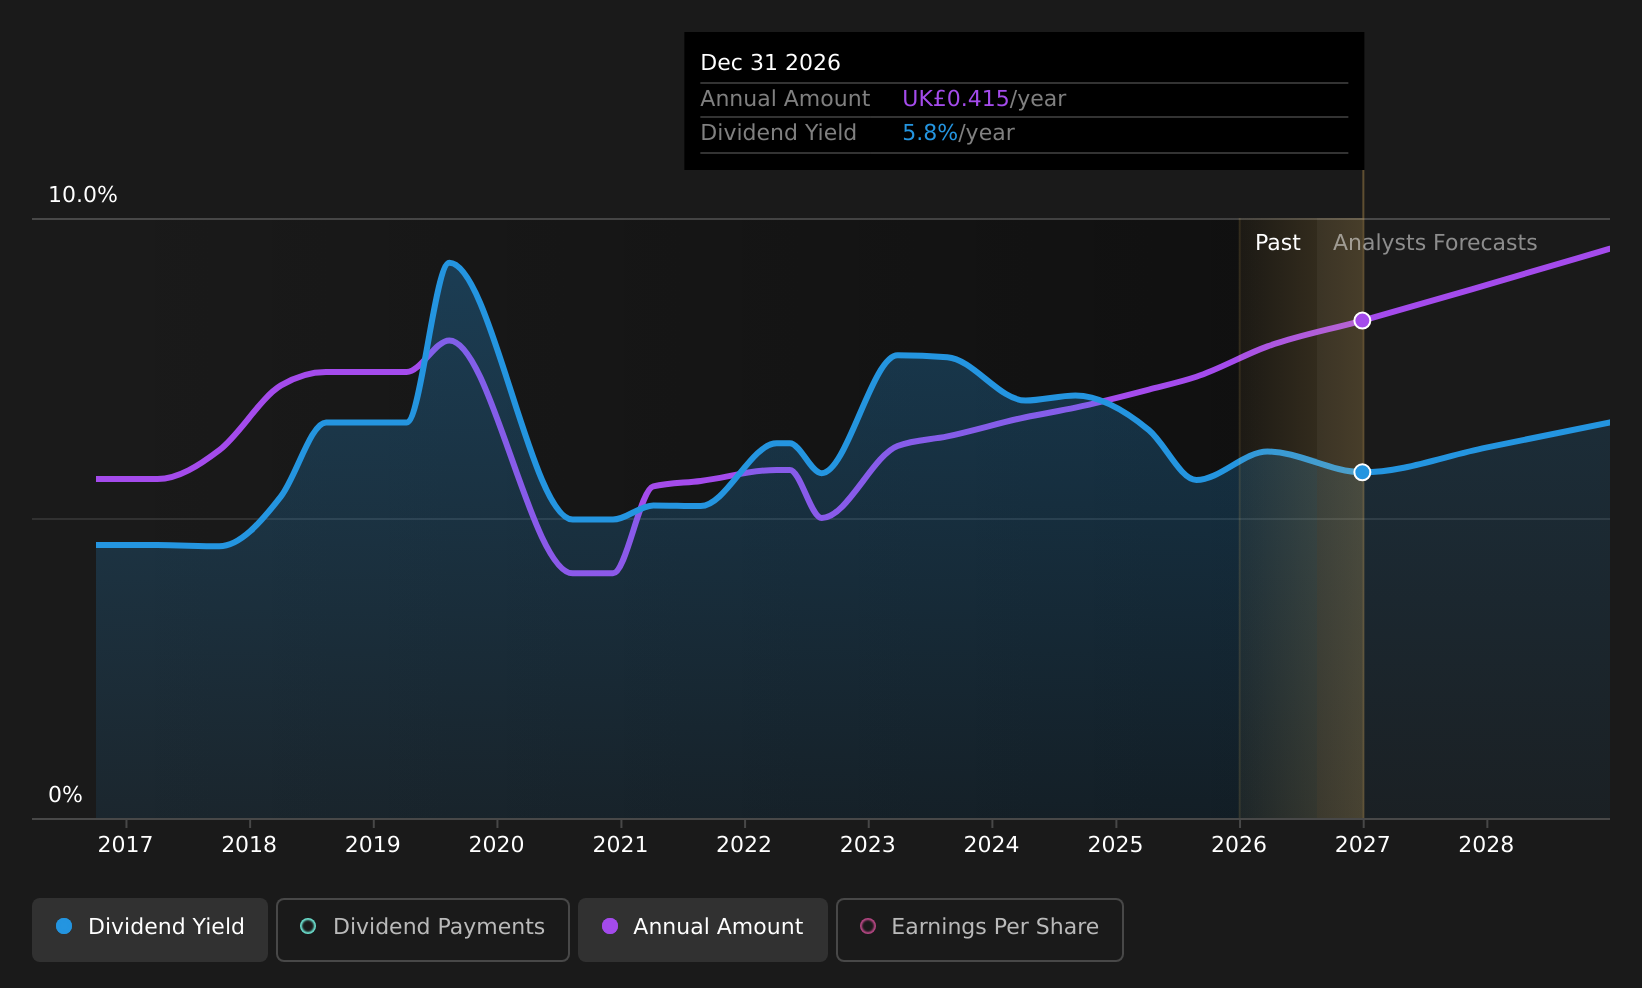Toggle the Dividend Yield series

point(150,929)
